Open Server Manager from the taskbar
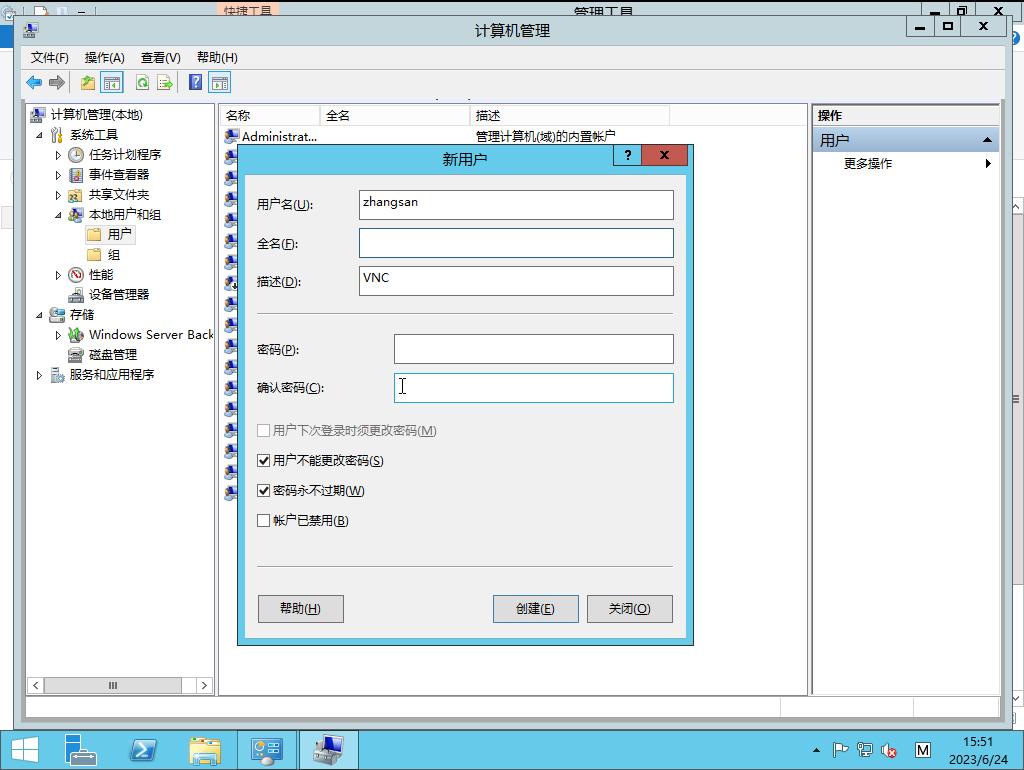The image size is (1024, 770). coord(81,749)
